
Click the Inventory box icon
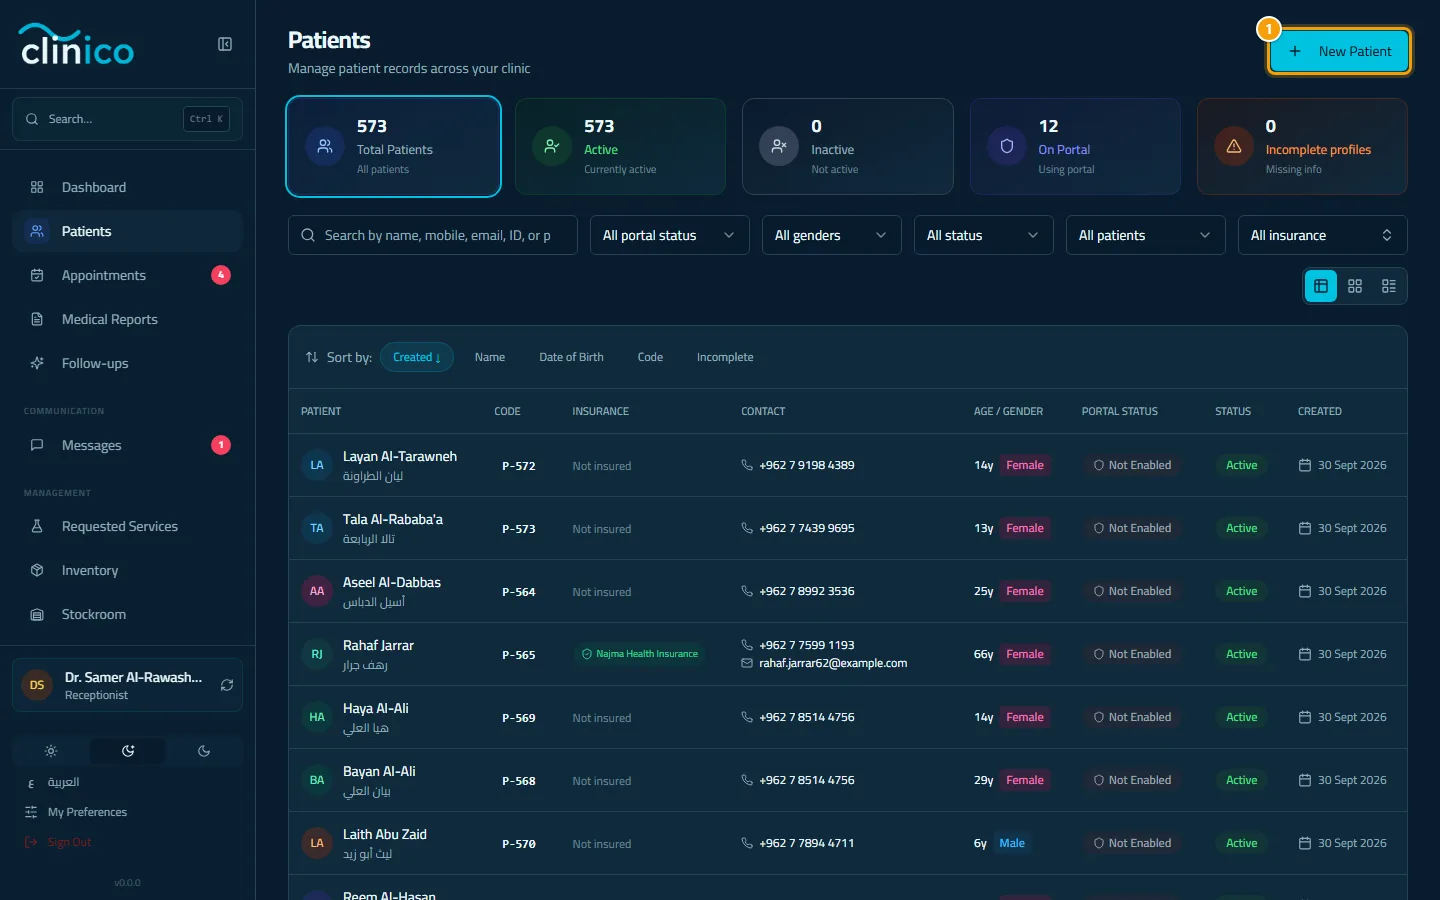(37, 570)
